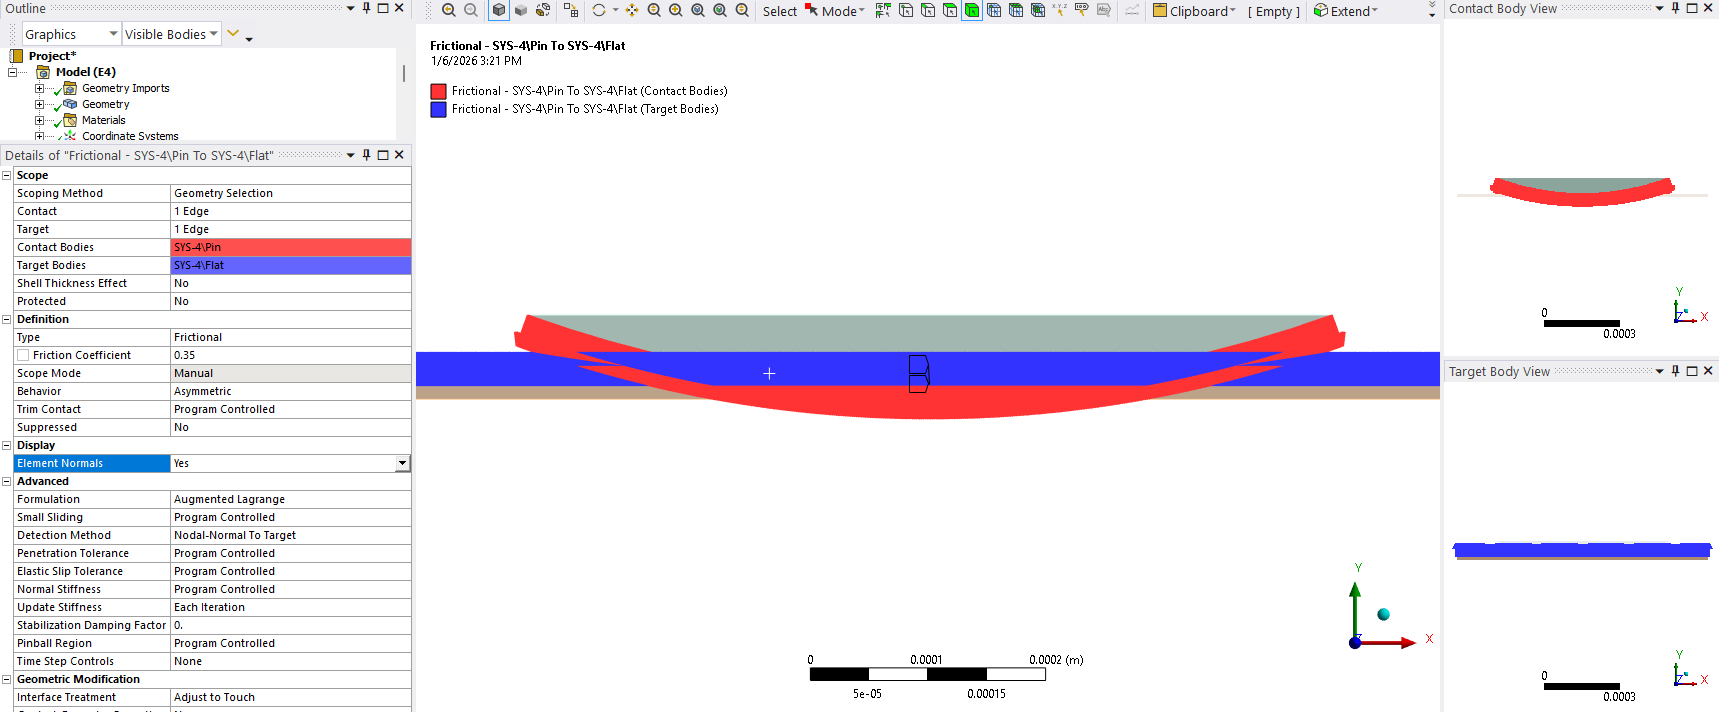Click the Friction Coefficient value 0.35
This screenshot has height=712, width=1719.
point(291,355)
